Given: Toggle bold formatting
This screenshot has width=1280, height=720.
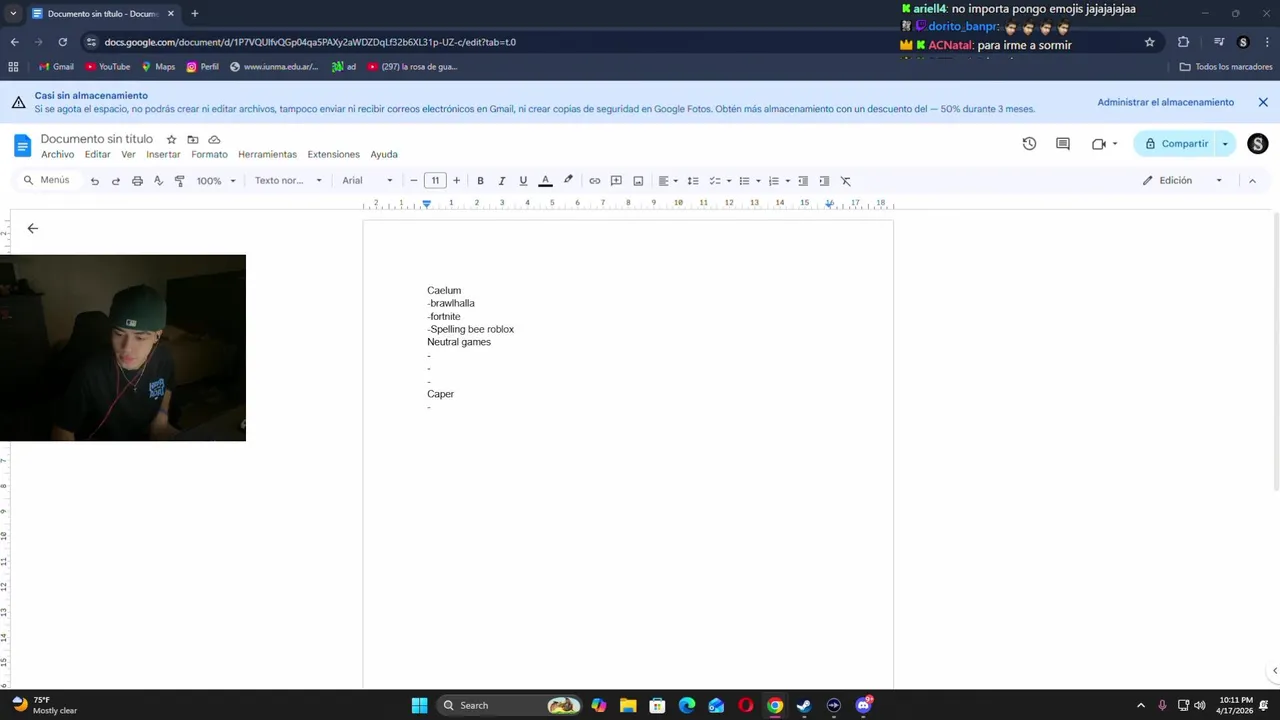Looking at the screenshot, I should coord(480,181).
